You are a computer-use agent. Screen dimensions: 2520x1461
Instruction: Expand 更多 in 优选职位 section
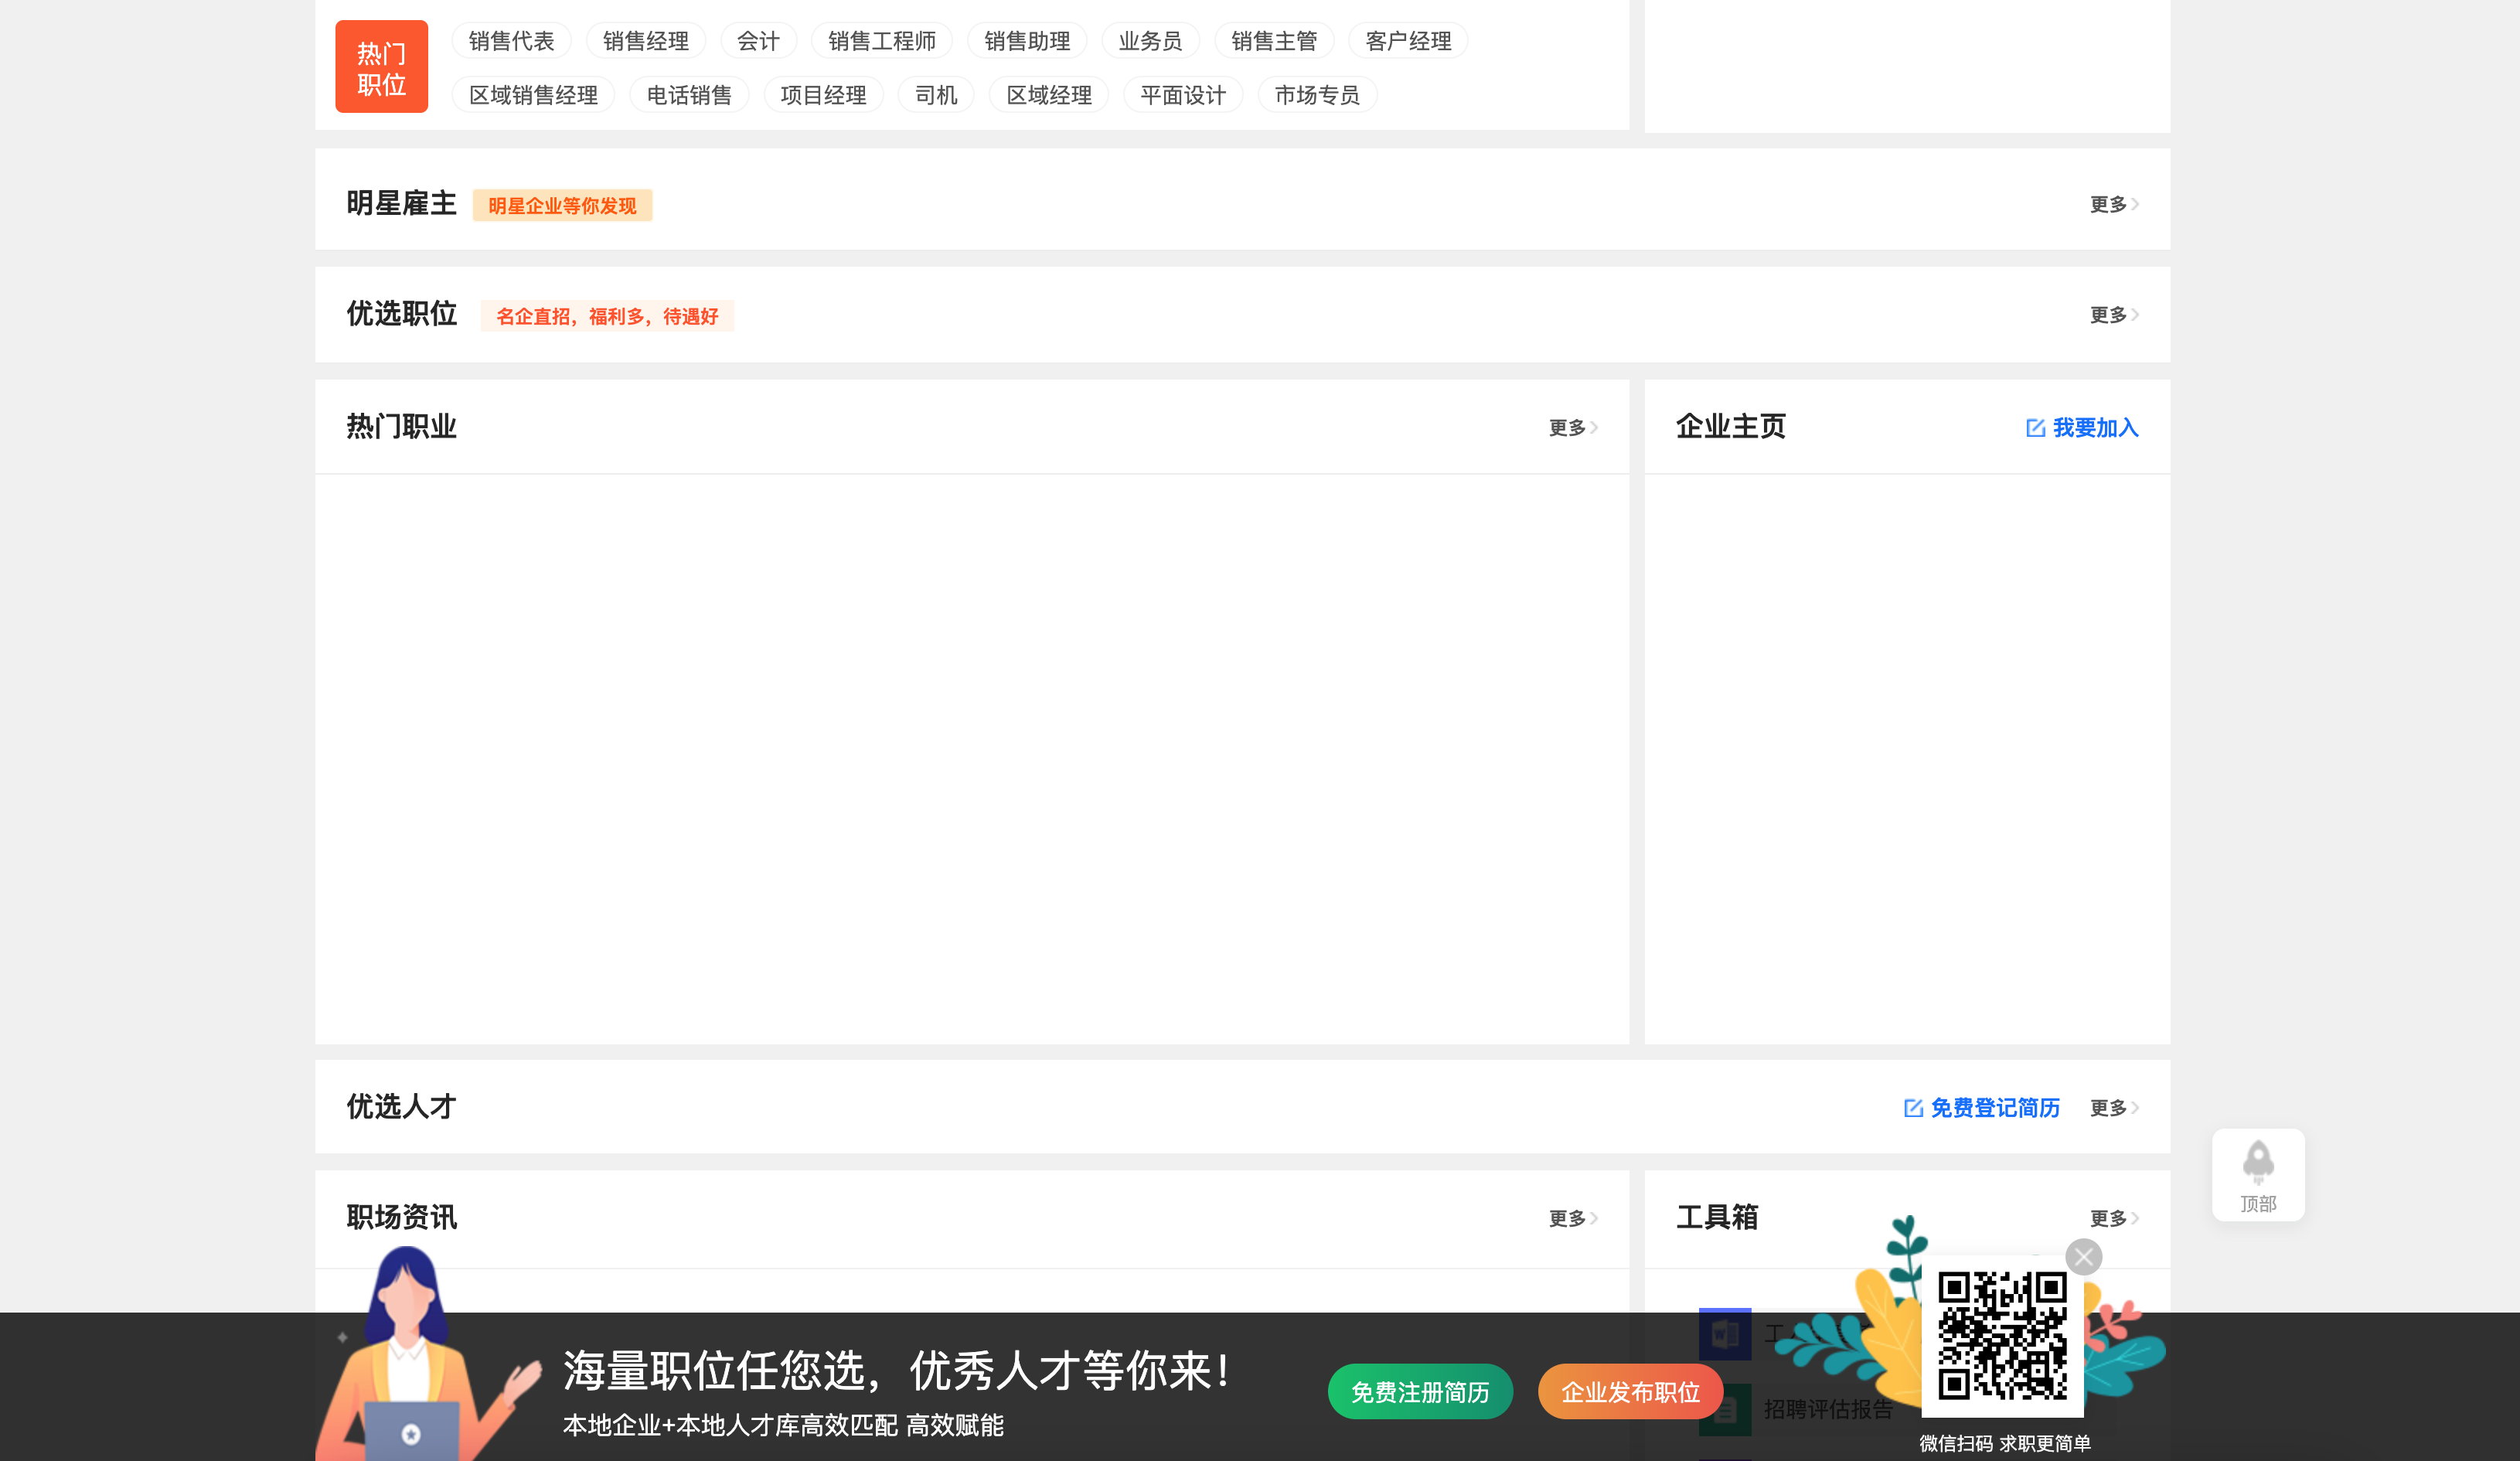pyautogui.click(x=2114, y=315)
